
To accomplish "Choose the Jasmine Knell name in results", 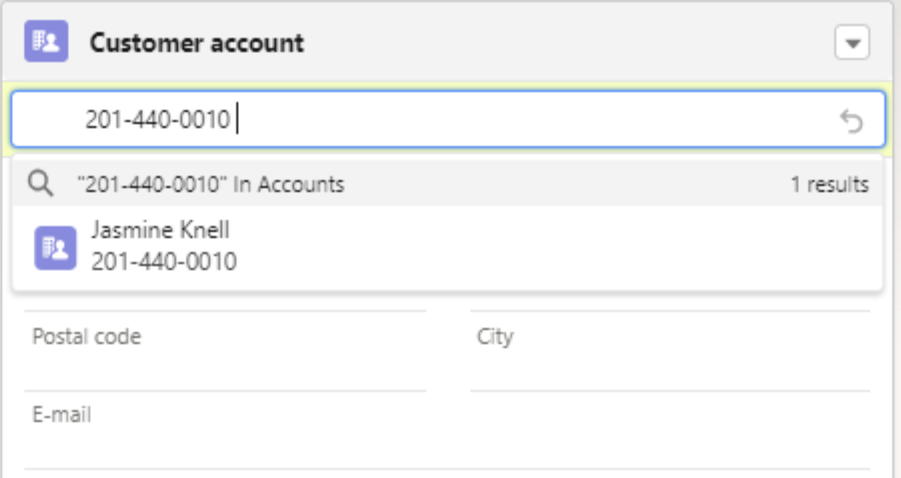I will point(160,230).
